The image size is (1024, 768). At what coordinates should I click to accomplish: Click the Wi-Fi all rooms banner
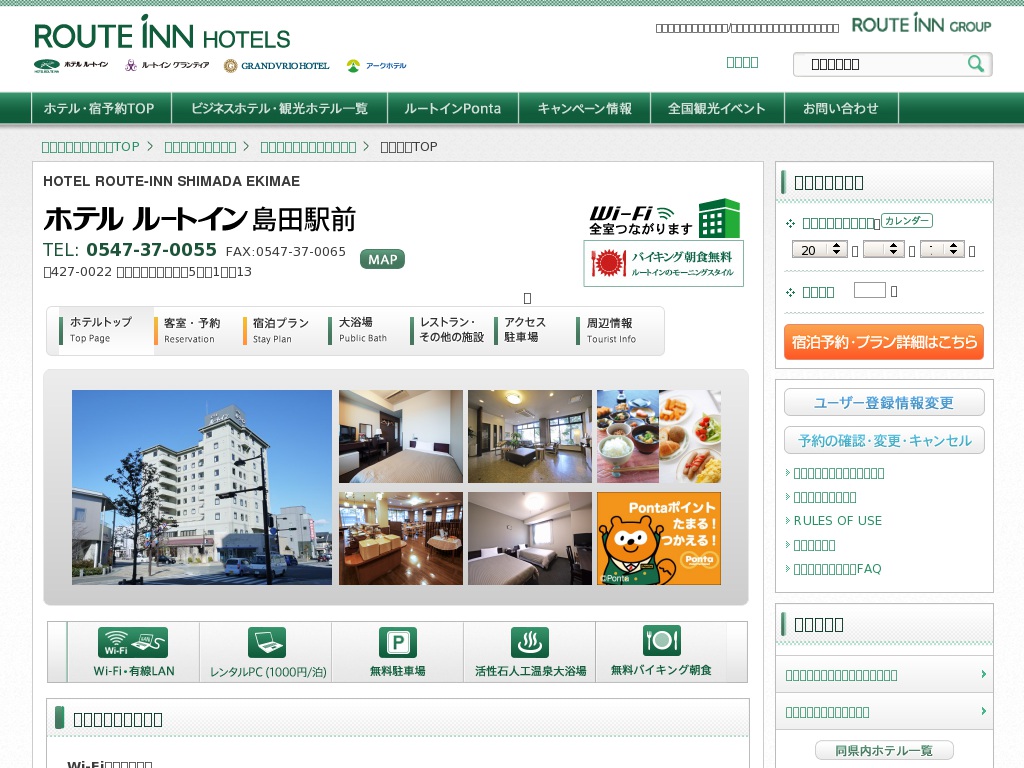click(x=664, y=219)
